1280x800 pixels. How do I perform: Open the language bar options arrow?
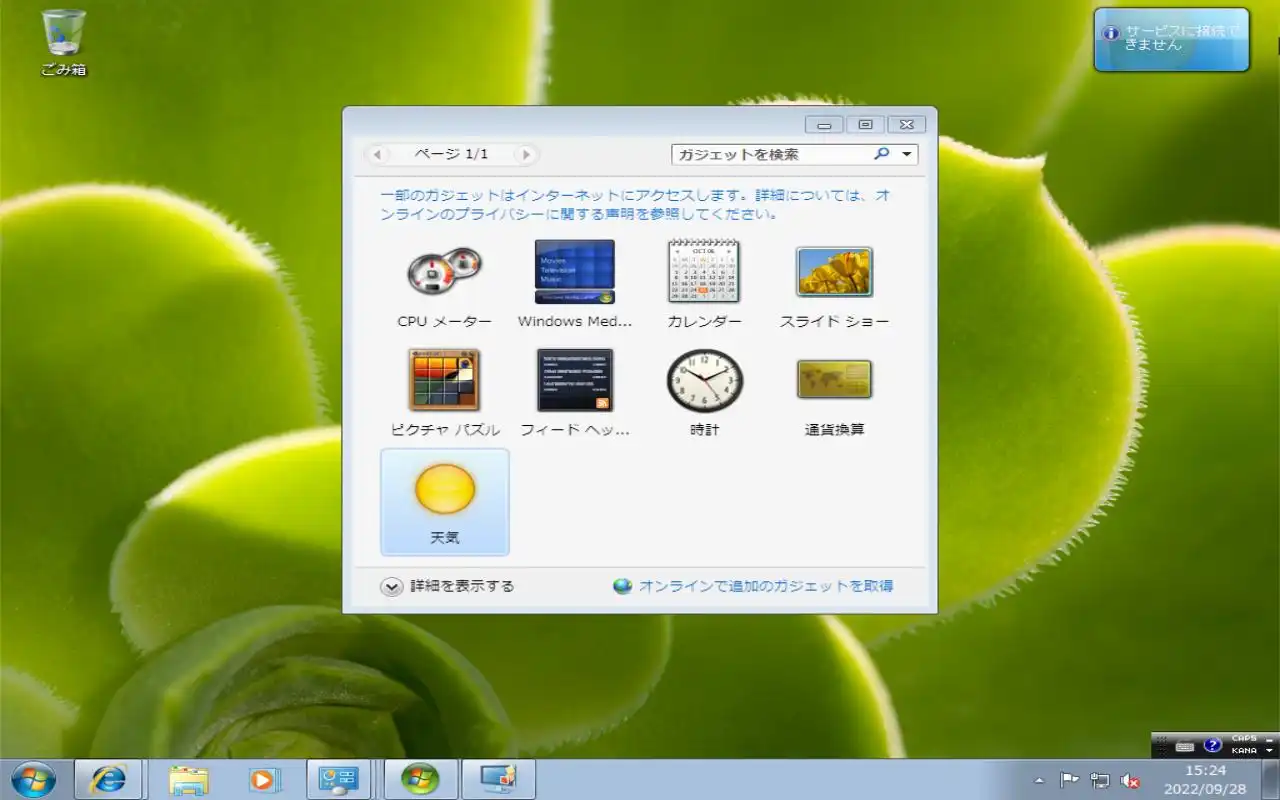coord(1270,750)
